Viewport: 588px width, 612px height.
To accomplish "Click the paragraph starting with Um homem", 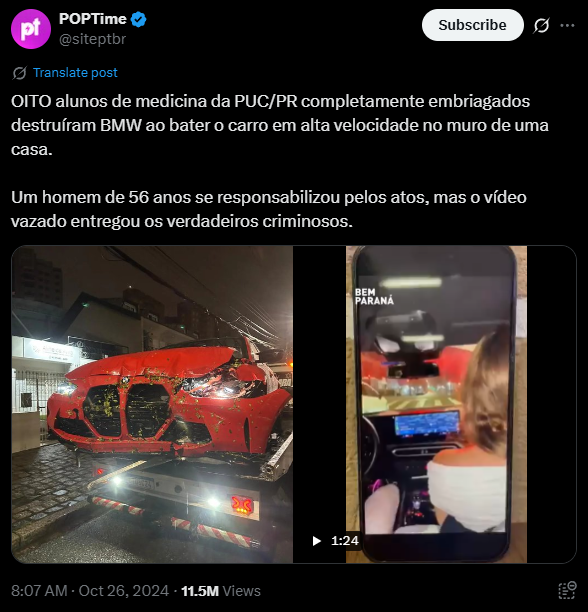I will click(x=269, y=209).
